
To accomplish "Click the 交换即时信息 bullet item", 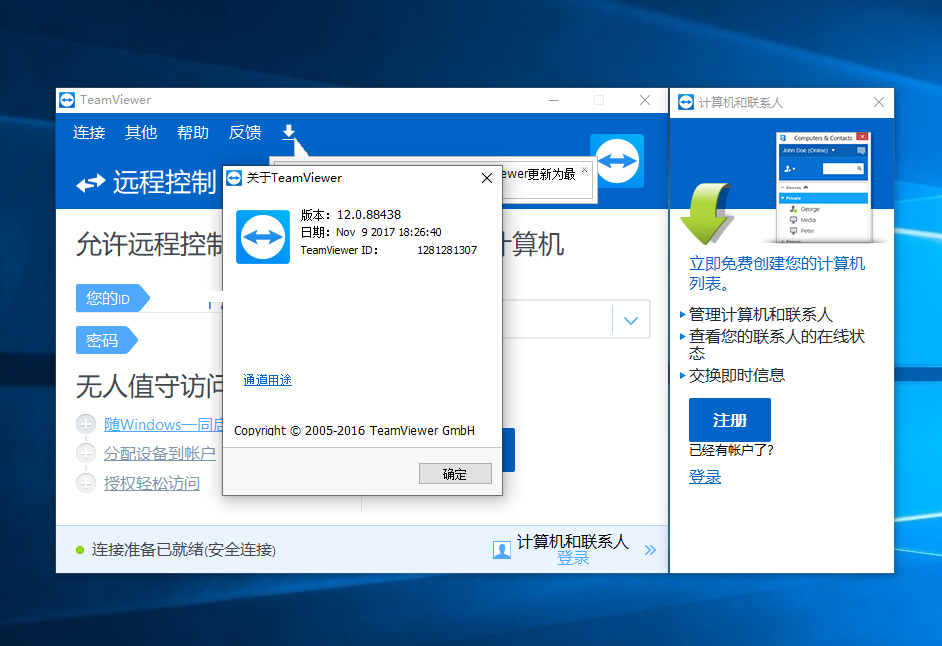I will click(x=737, y=376).
